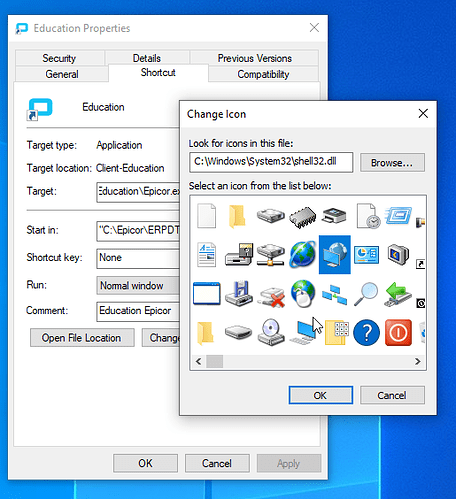Close the Education Properties window

click(x=314, y=28)
